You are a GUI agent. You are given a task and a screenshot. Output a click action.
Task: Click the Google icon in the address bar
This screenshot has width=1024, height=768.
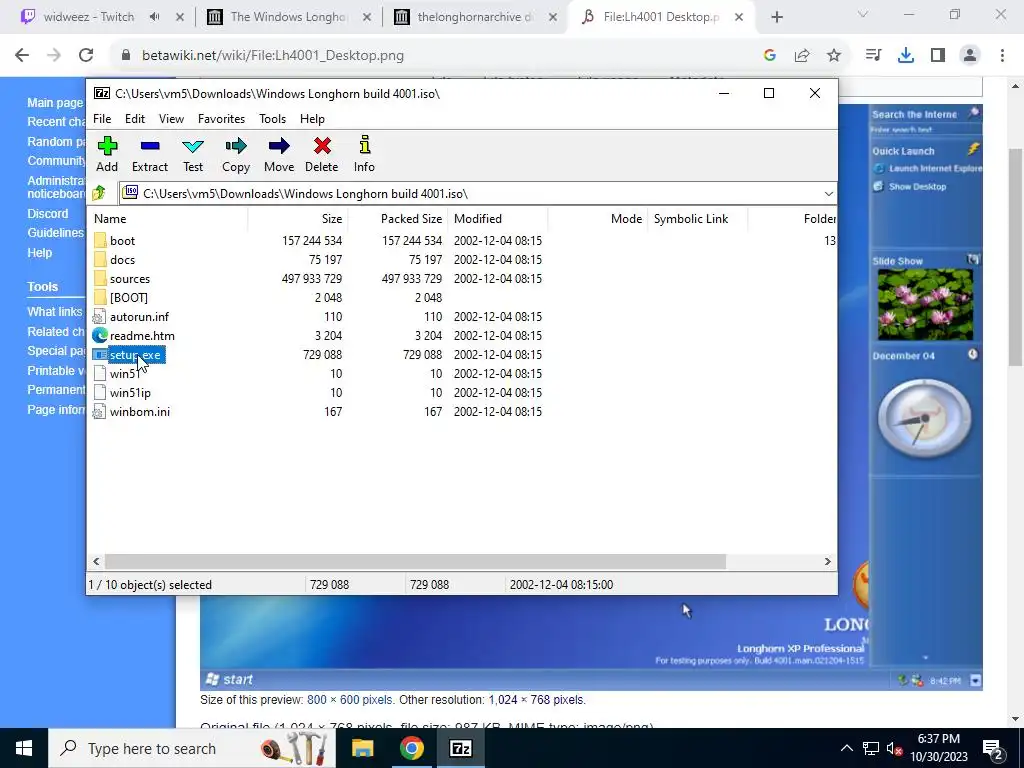770,56
